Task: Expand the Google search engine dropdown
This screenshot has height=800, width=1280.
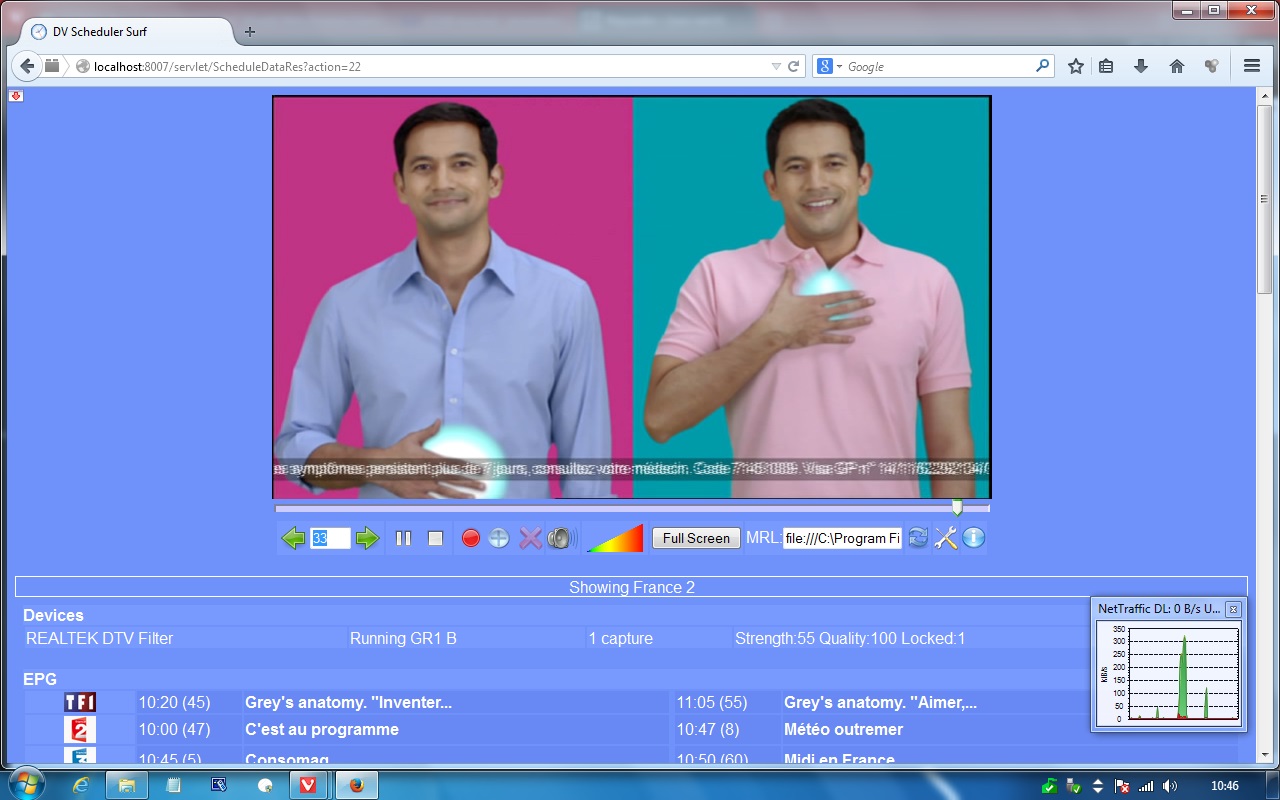Action: (x=829, y=67)
